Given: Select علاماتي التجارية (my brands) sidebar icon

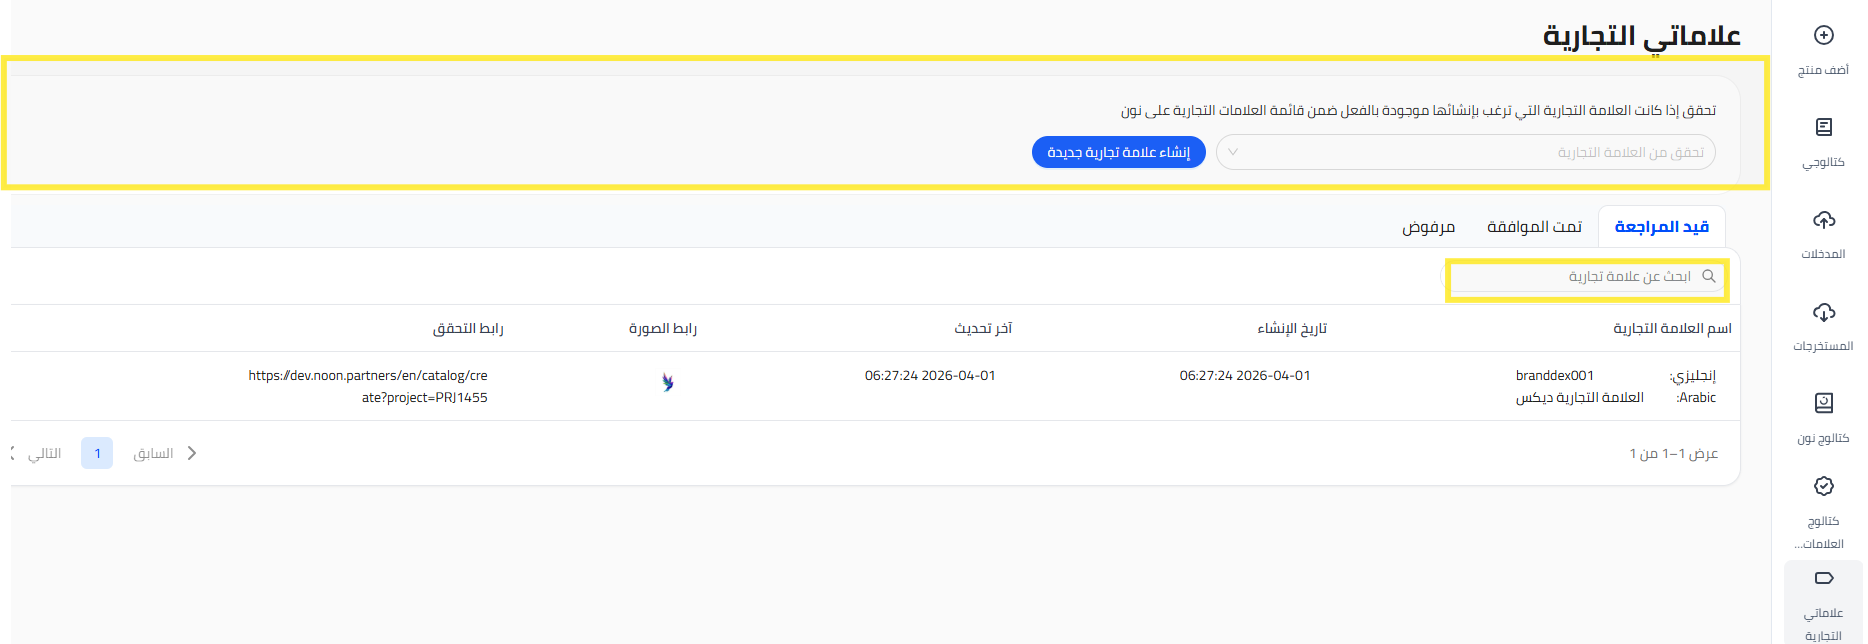Looking at the screenshot, I should click(1823, 579).
